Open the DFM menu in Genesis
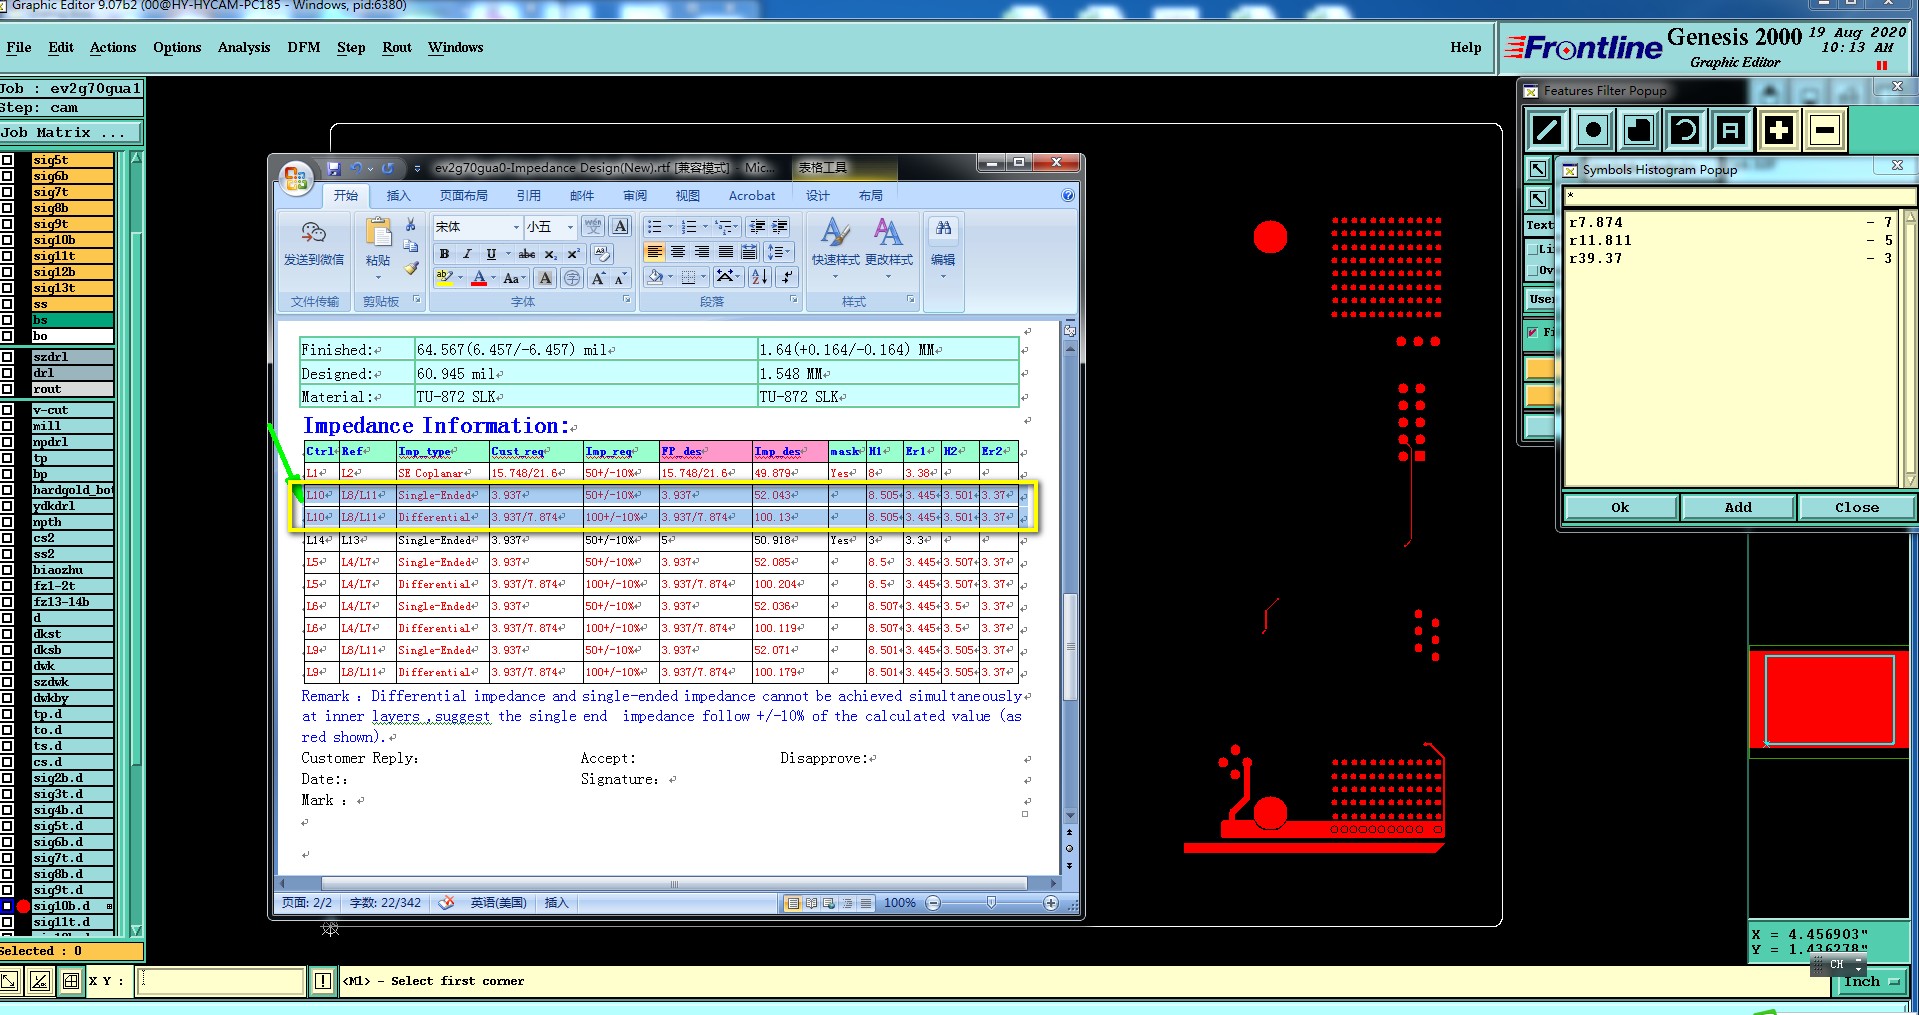The image size is (1919, 1015). point(304,47)
